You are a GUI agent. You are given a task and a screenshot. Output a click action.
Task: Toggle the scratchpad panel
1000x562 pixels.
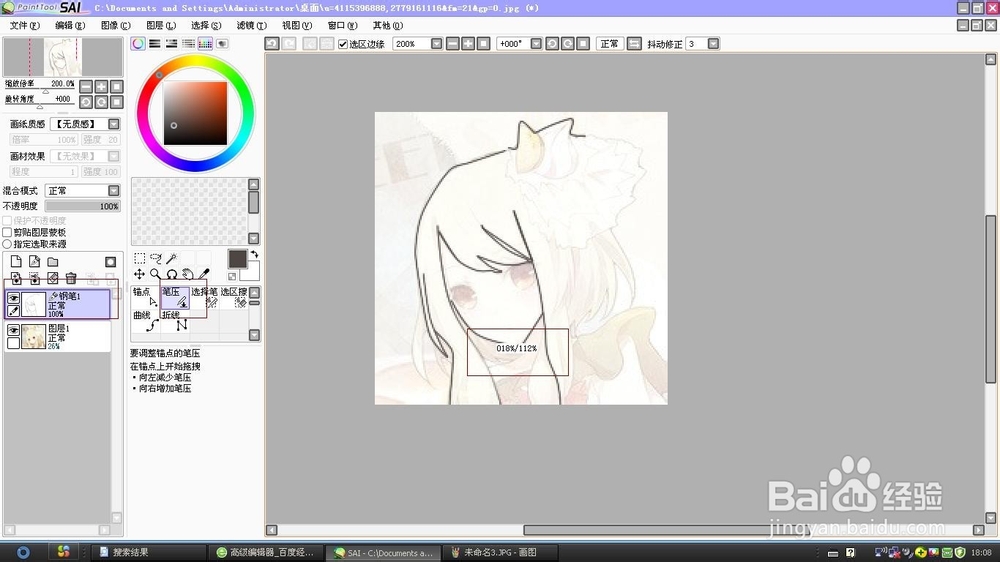point(222,43)
